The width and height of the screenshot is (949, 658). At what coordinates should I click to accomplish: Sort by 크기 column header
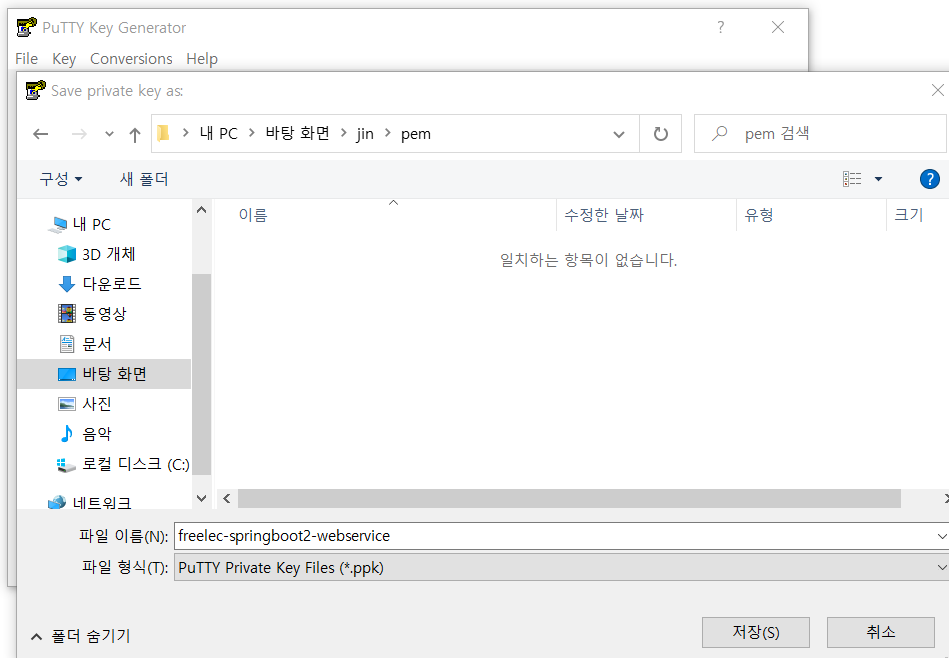tap(908, 215)
